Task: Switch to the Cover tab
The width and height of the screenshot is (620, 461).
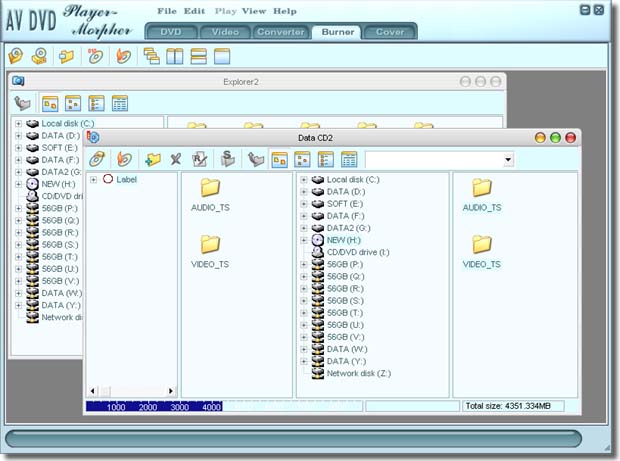Action: point(390,32)
